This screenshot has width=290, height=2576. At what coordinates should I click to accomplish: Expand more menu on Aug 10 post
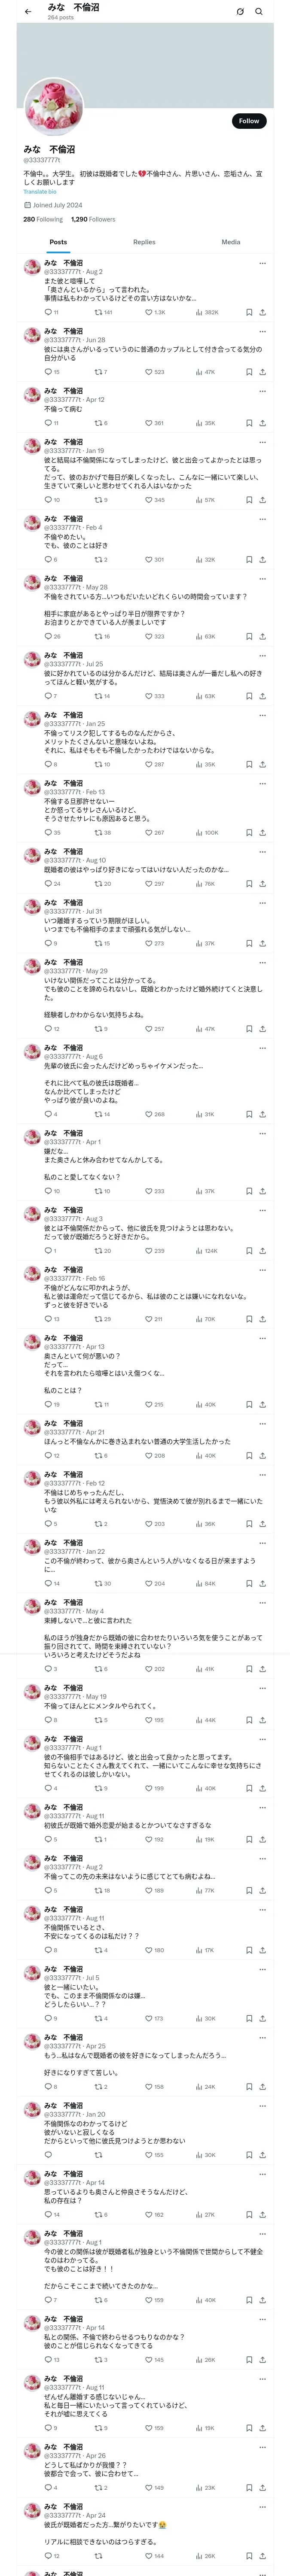[x=262, y=851]
